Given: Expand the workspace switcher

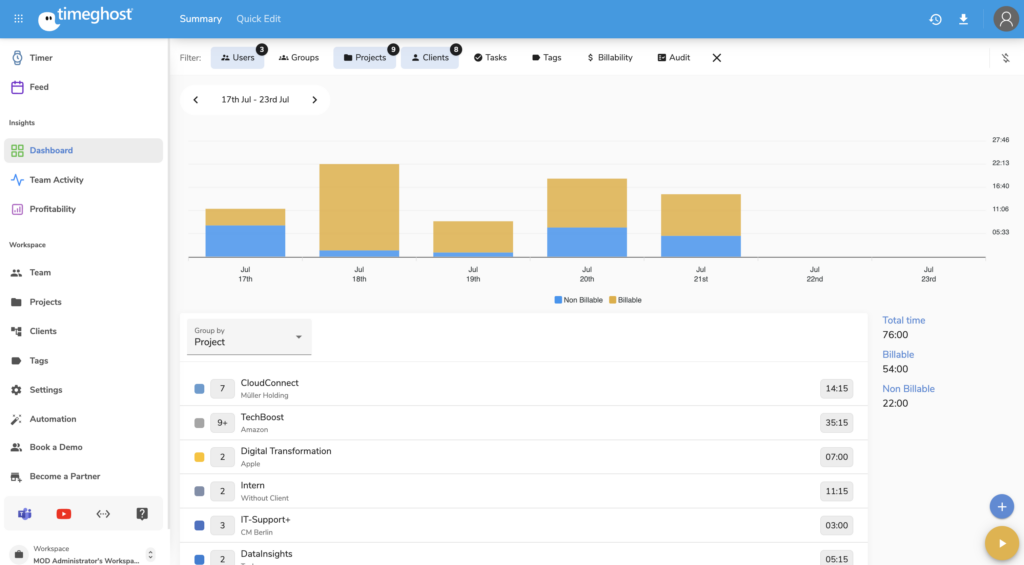Looking at the screenshot, I should 151,554.
